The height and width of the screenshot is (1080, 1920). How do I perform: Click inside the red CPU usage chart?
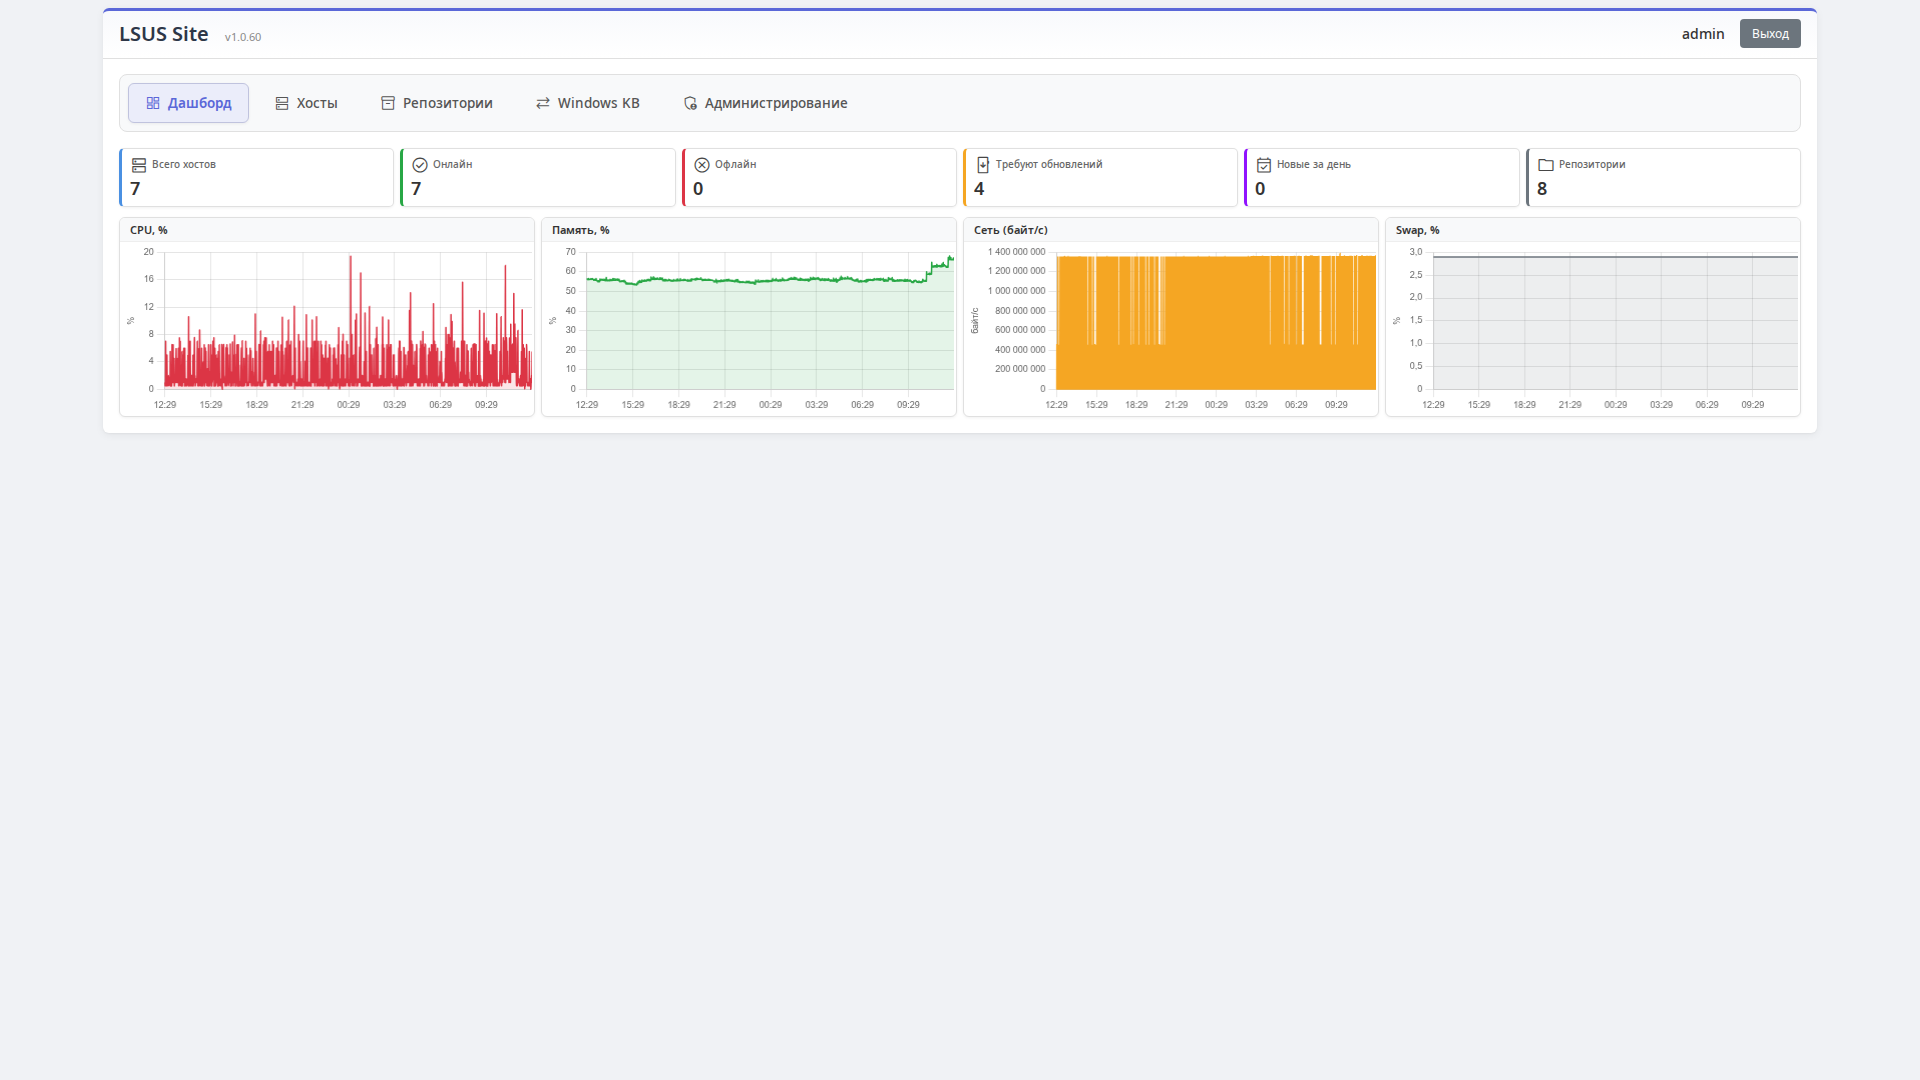pyautogui.click(x=347, y=320)
